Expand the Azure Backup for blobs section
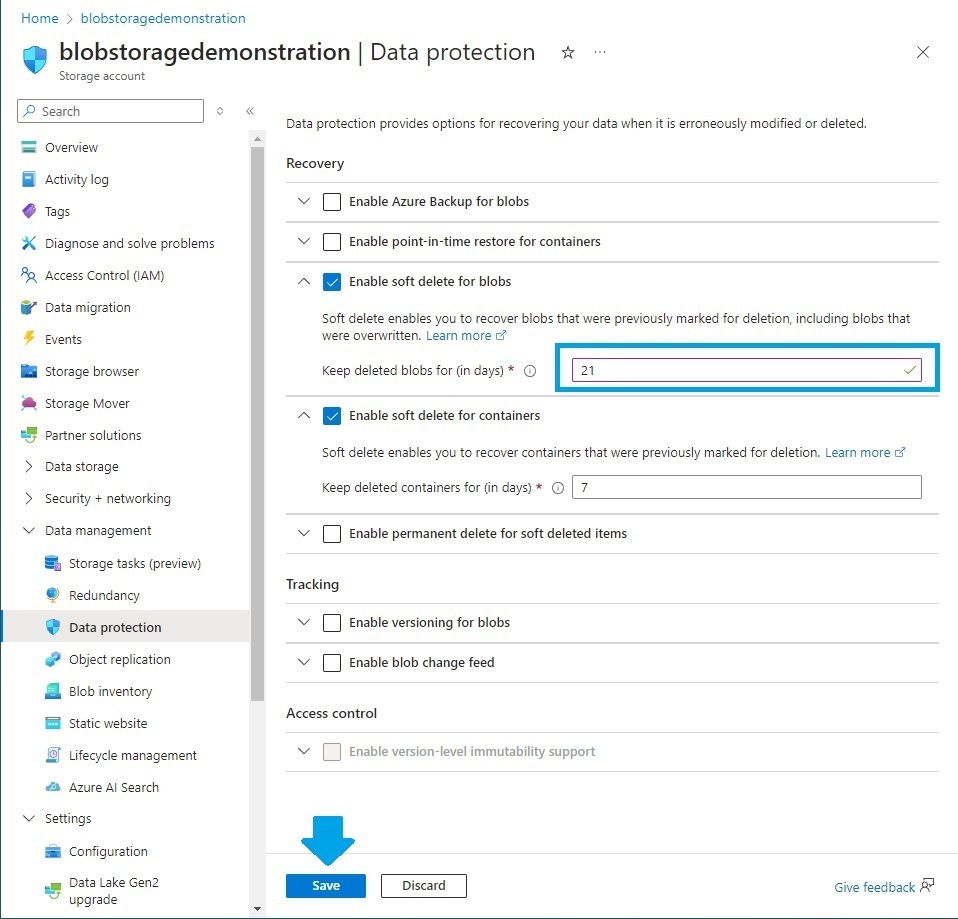 (304, 201)
